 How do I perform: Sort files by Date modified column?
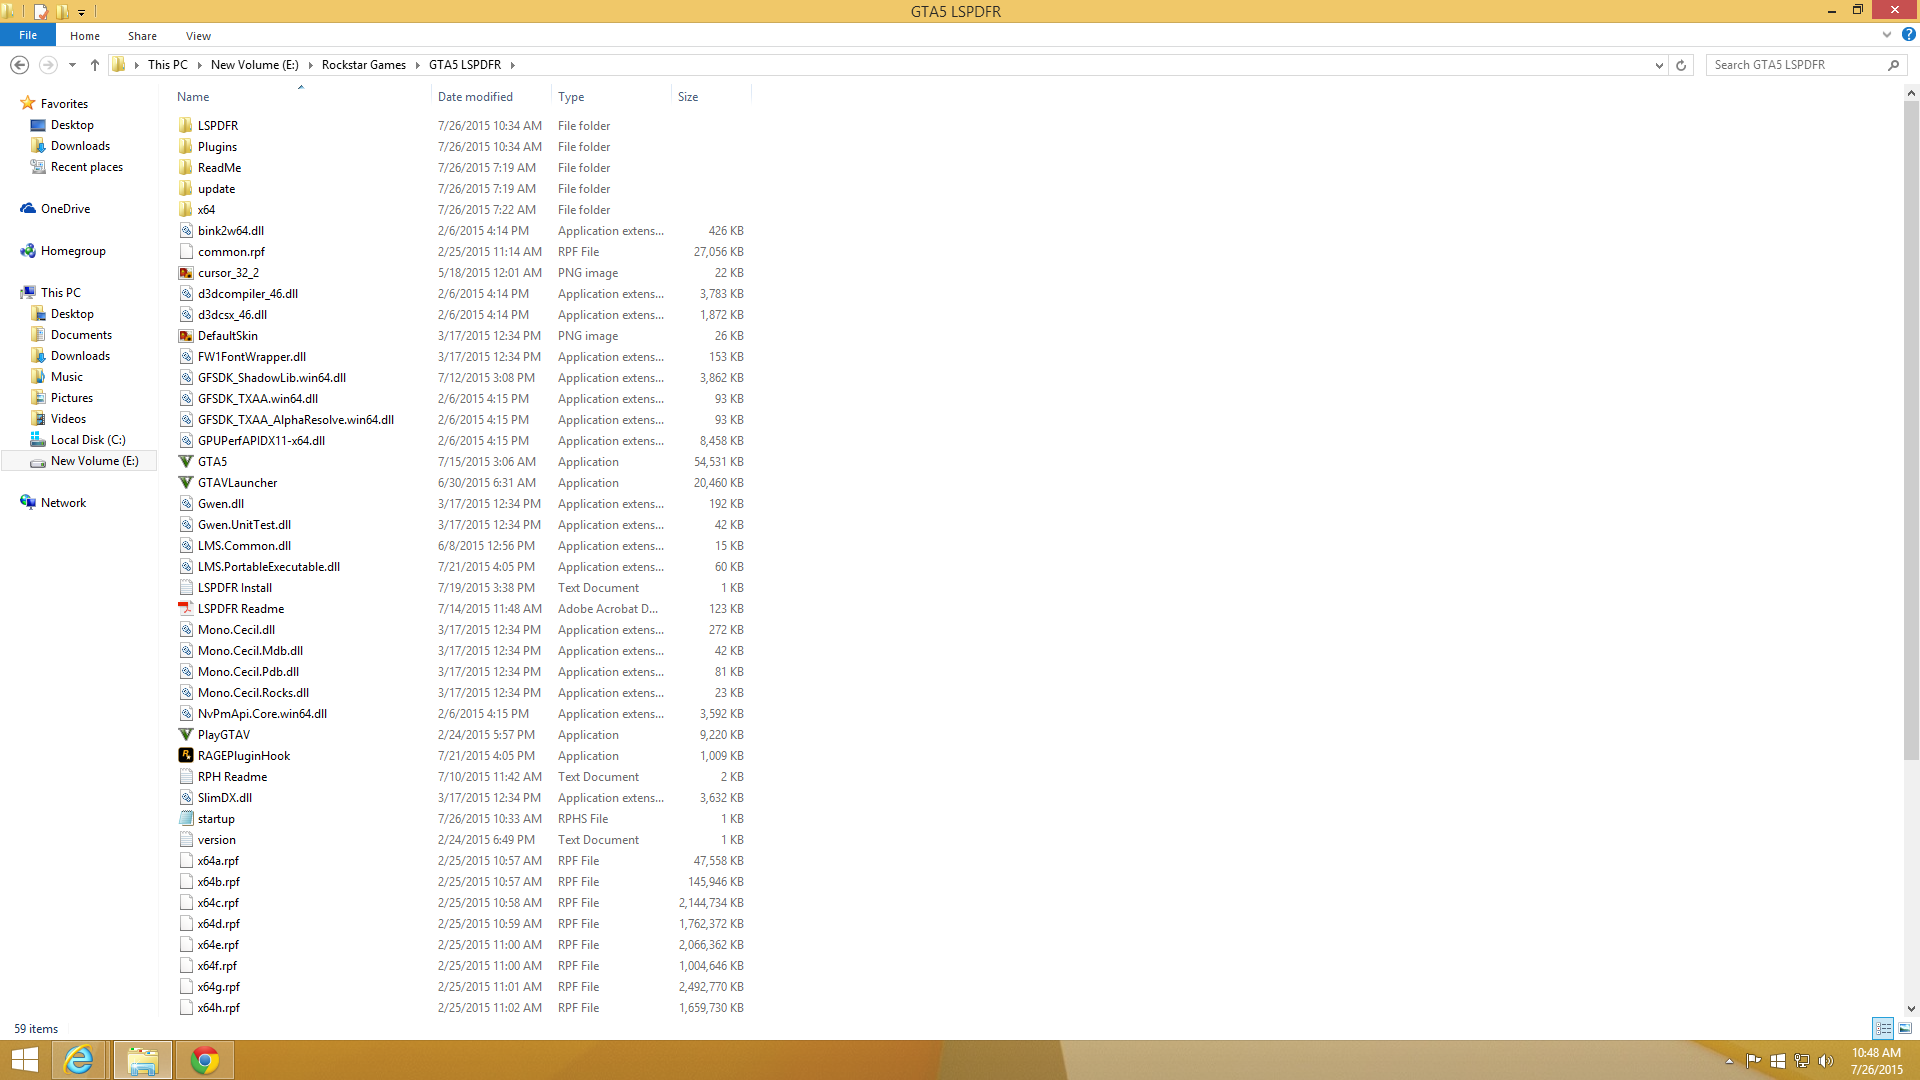pos(475,97)
